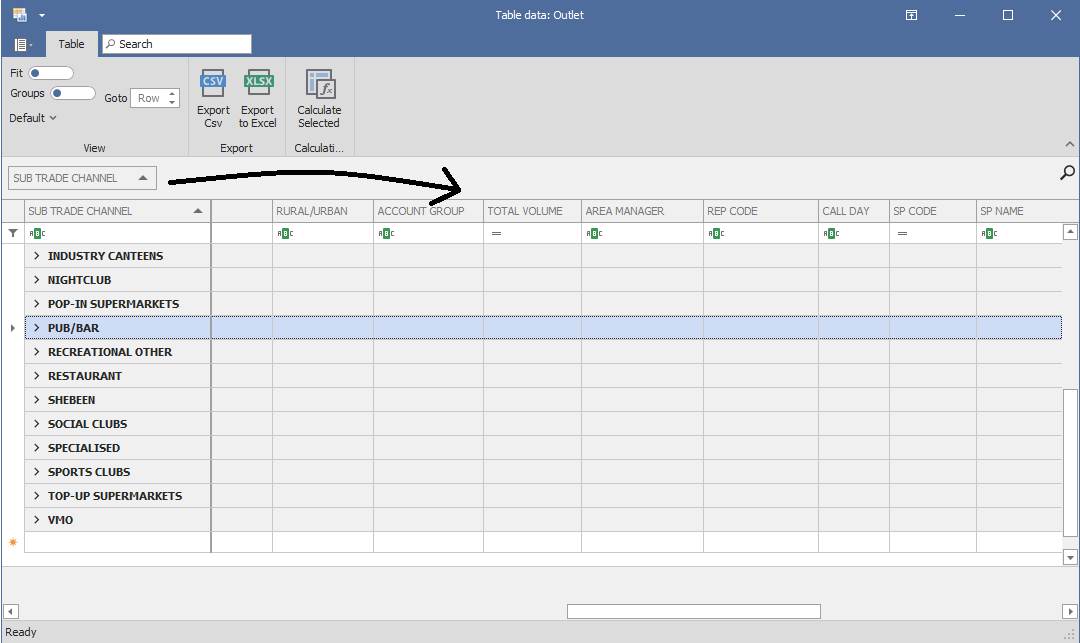Open the Default layout dropdown
The height and width of the screenshot is (643, 1080).
[33, 118]
